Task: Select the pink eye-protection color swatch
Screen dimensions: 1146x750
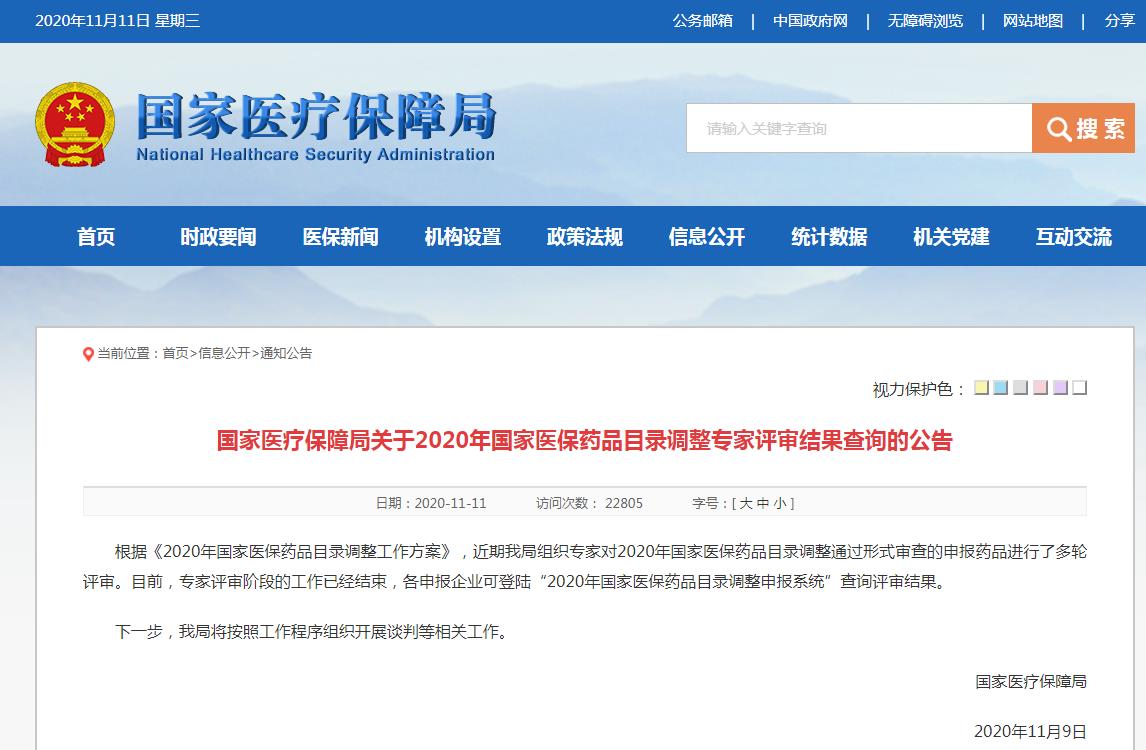Action: pos(1040,388)
